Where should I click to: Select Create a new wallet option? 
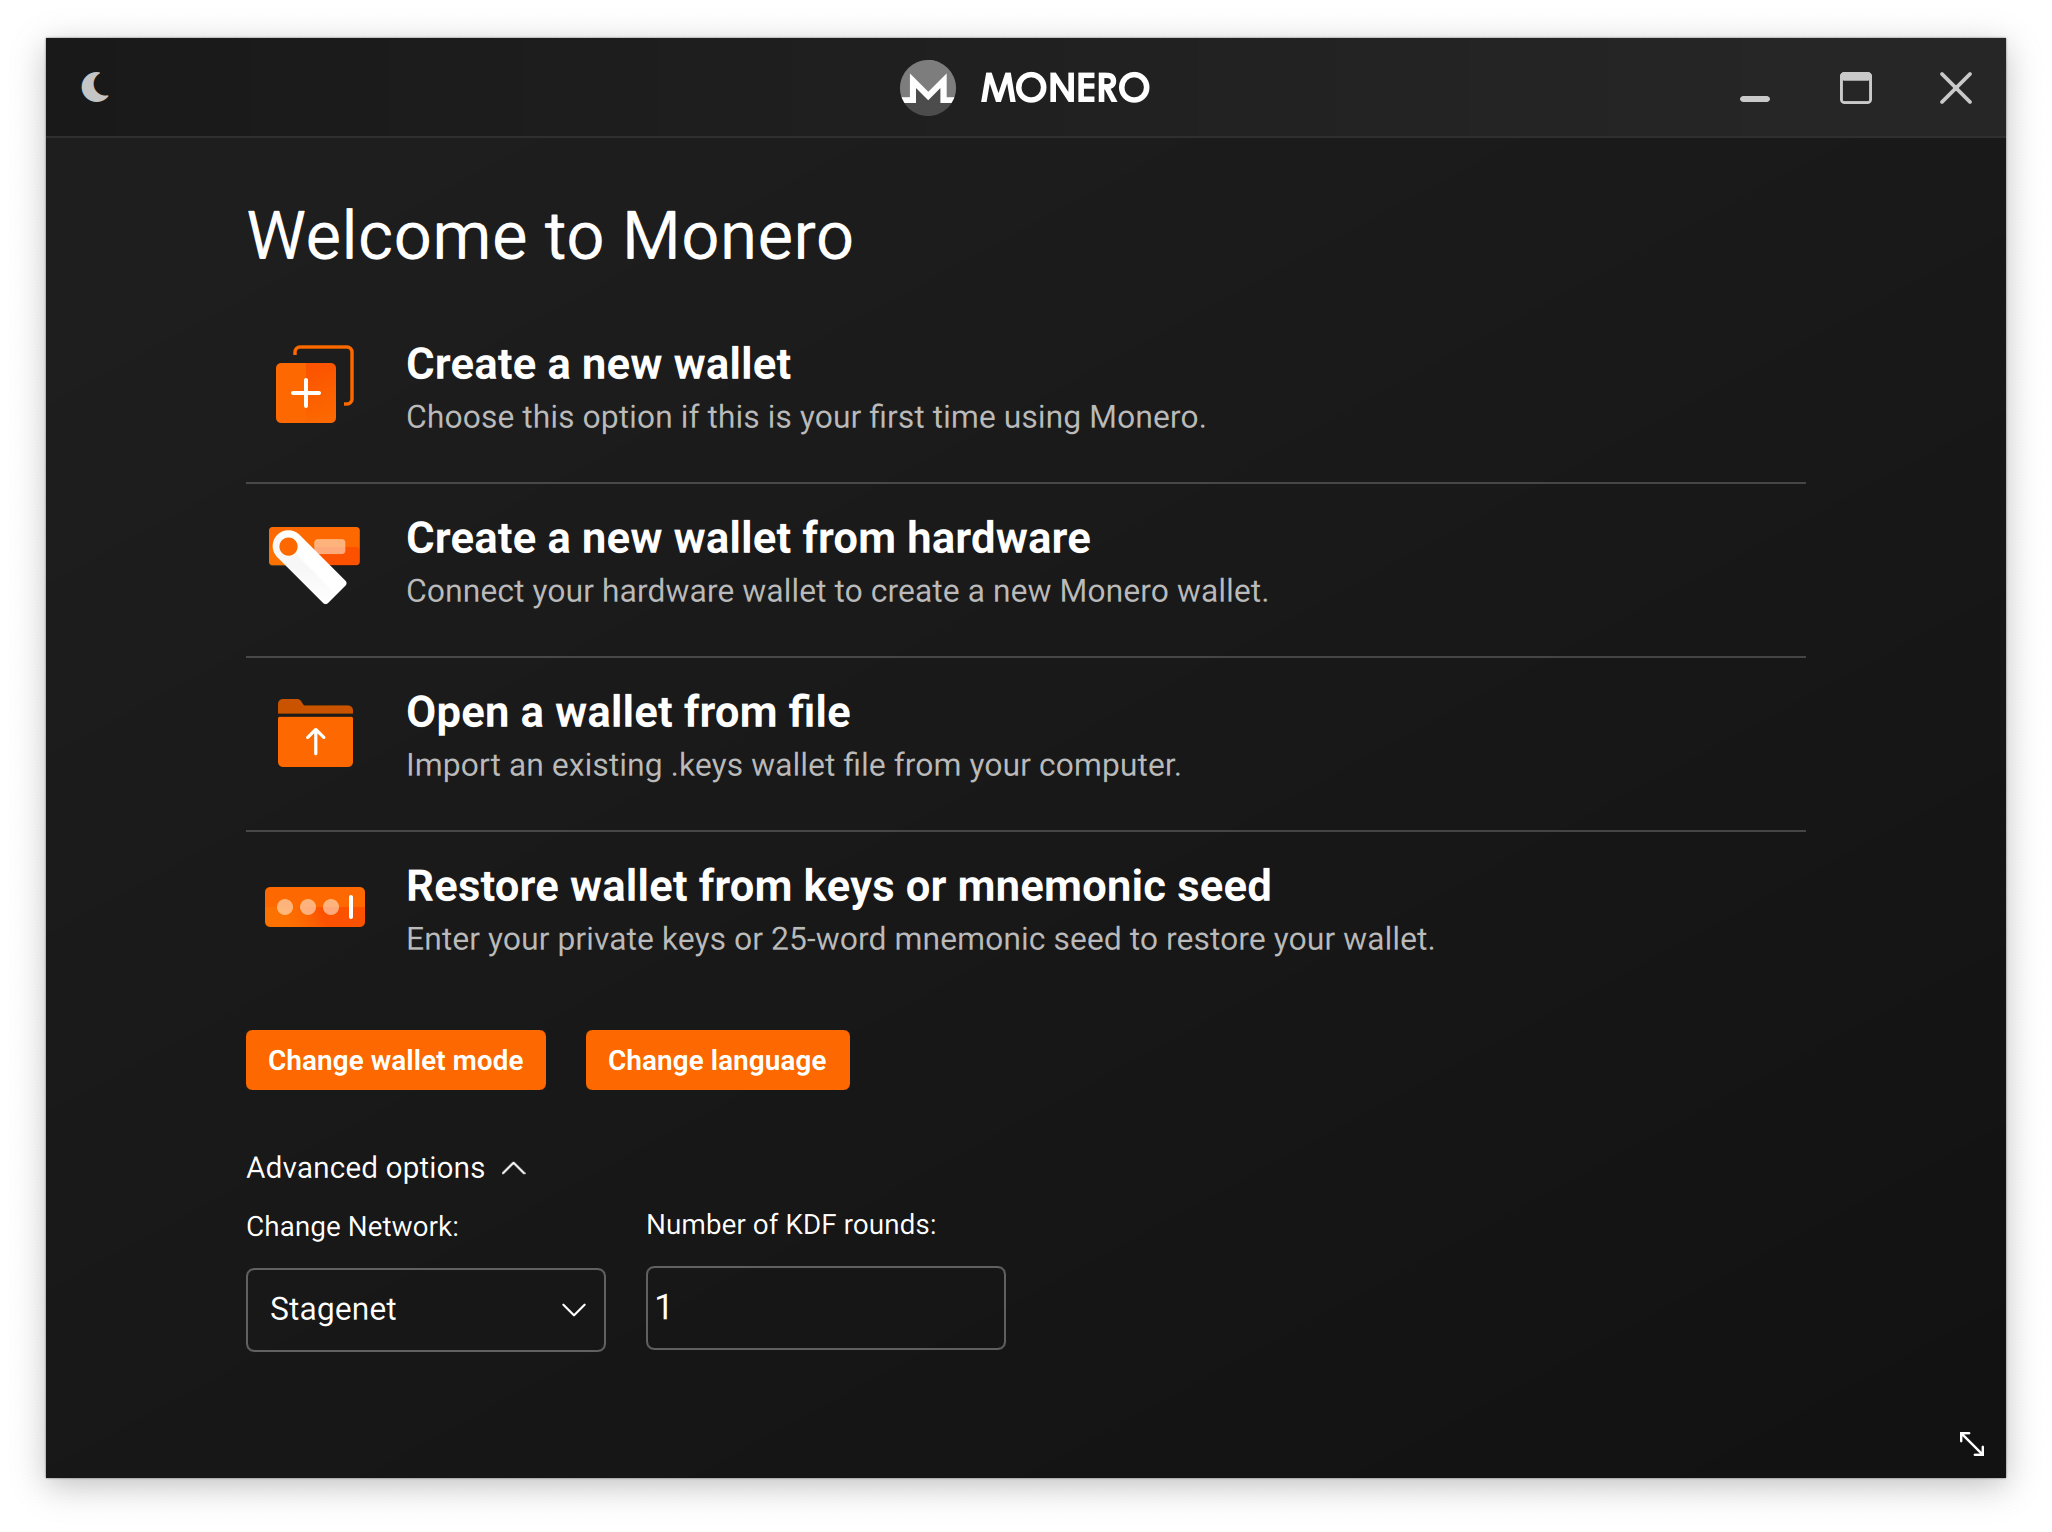click(1026, 392)
